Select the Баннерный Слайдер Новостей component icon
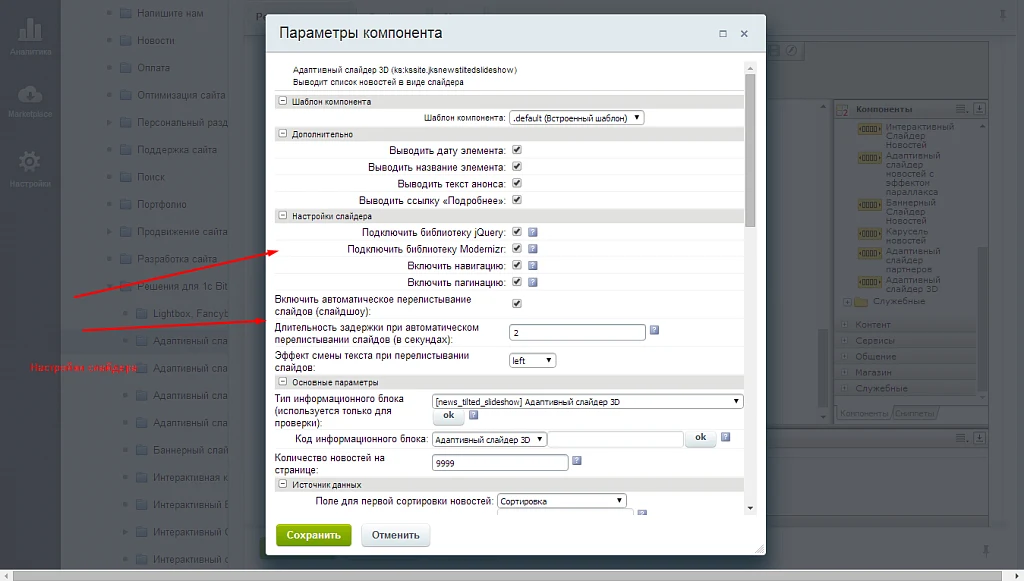This screenshot has height=581, width=1024. pyautogui.click(x=869, y=205)
